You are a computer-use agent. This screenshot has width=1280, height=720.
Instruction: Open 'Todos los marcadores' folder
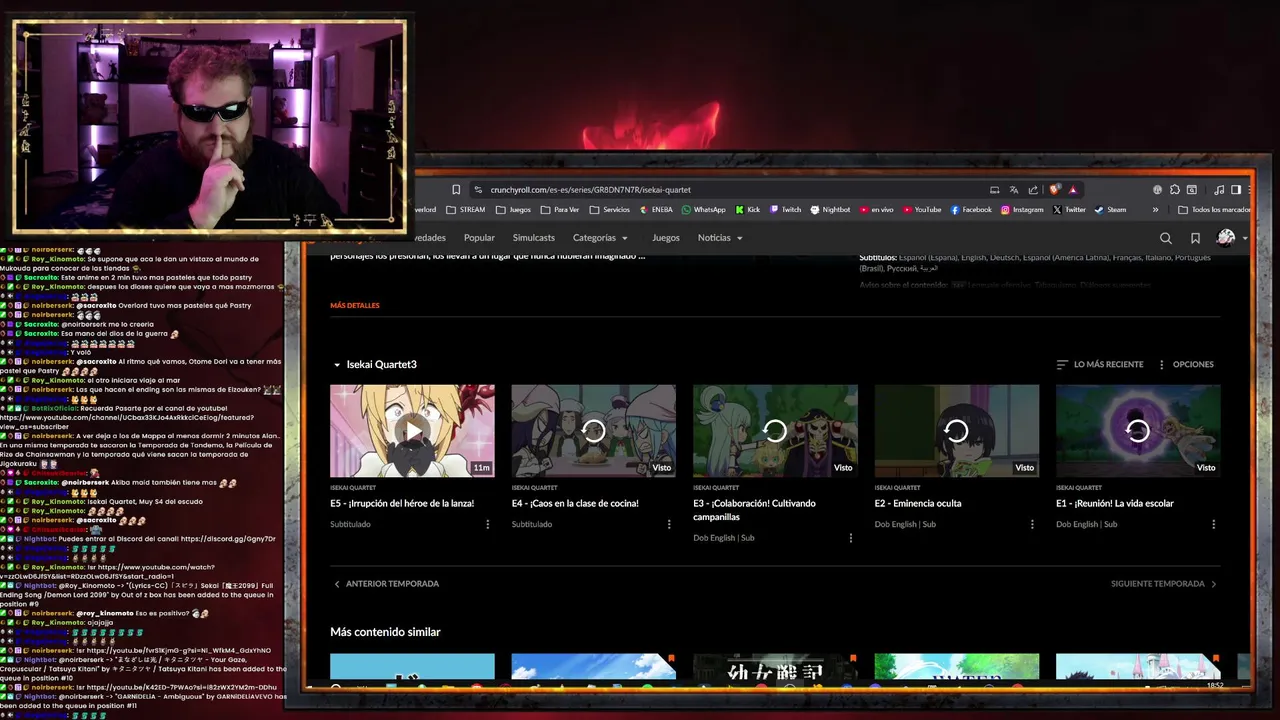pyautogui.click(x=1214, y=210)
